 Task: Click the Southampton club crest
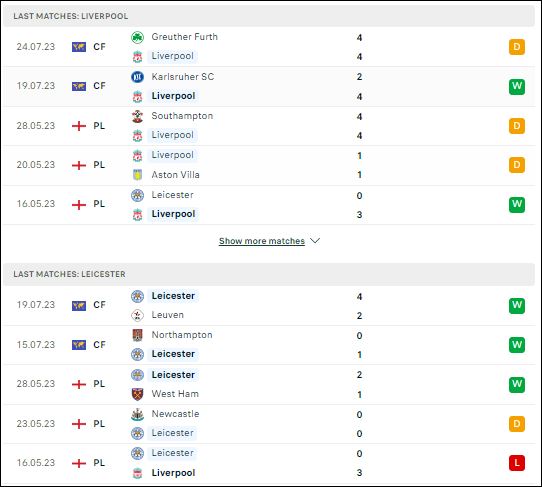137,116
